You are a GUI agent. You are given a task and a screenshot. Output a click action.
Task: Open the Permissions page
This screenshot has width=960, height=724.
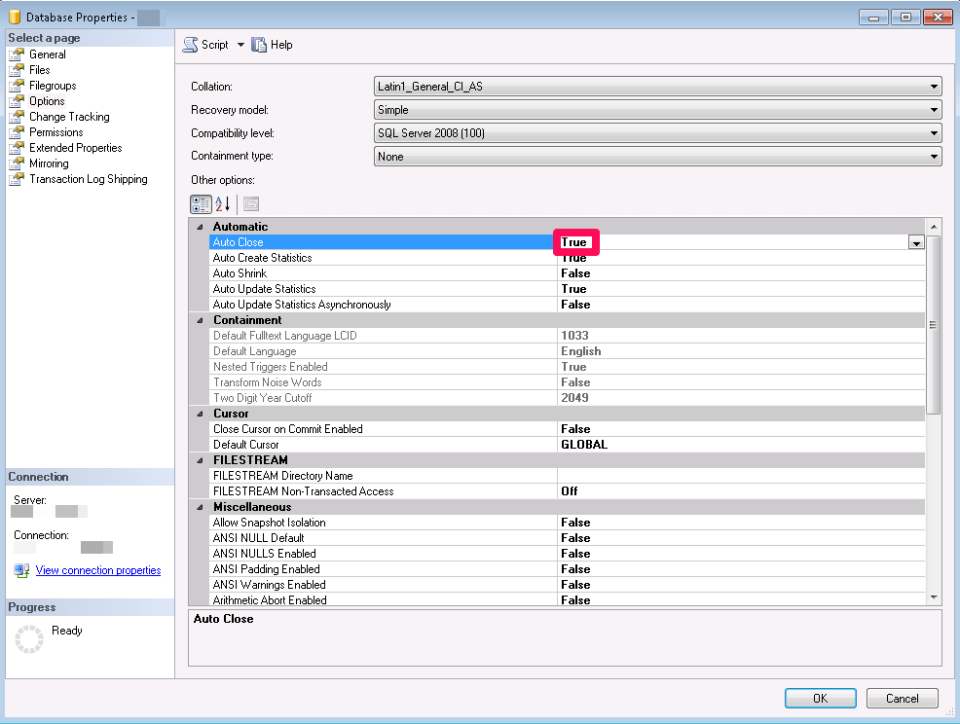click(58, 132)
